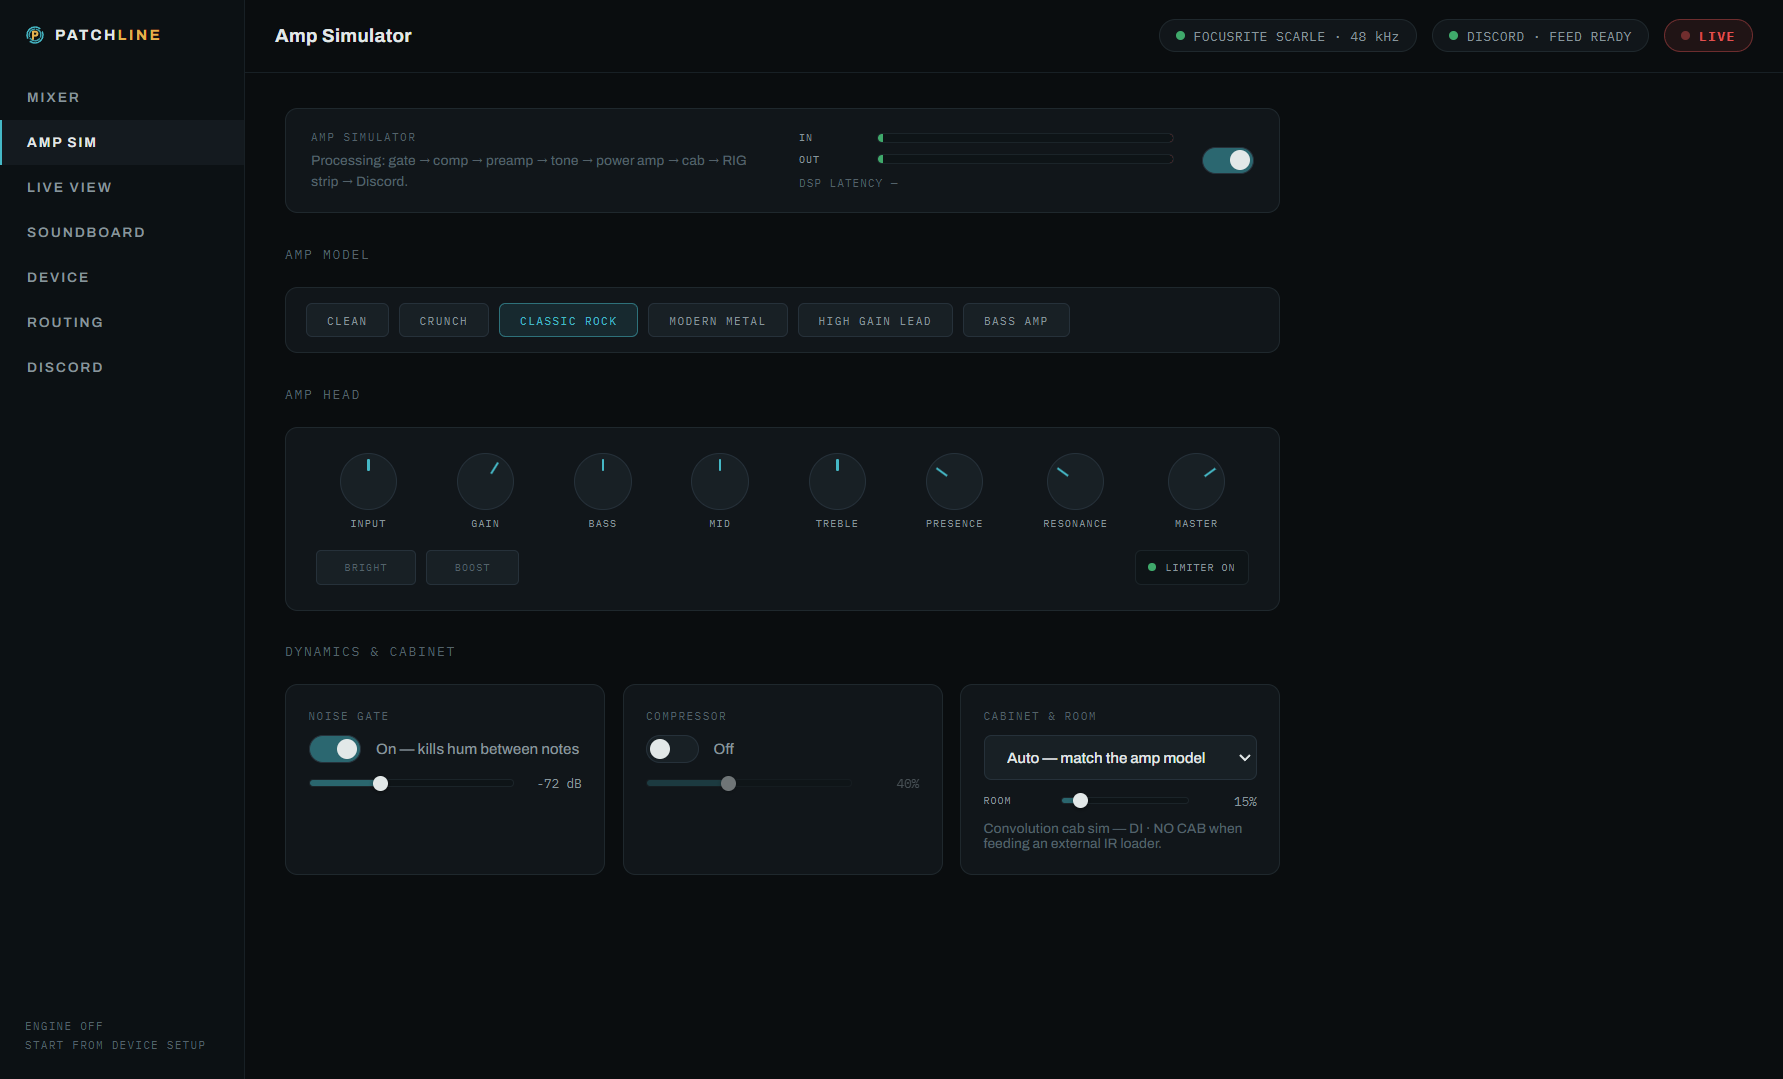Go to Live View
1783x1079 pixels.
(122, 187)
